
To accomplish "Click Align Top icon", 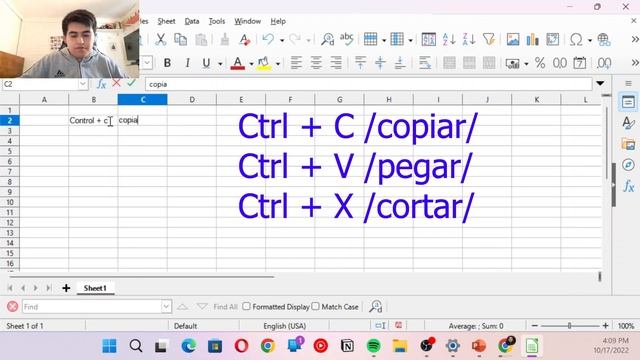I will 360,63.
